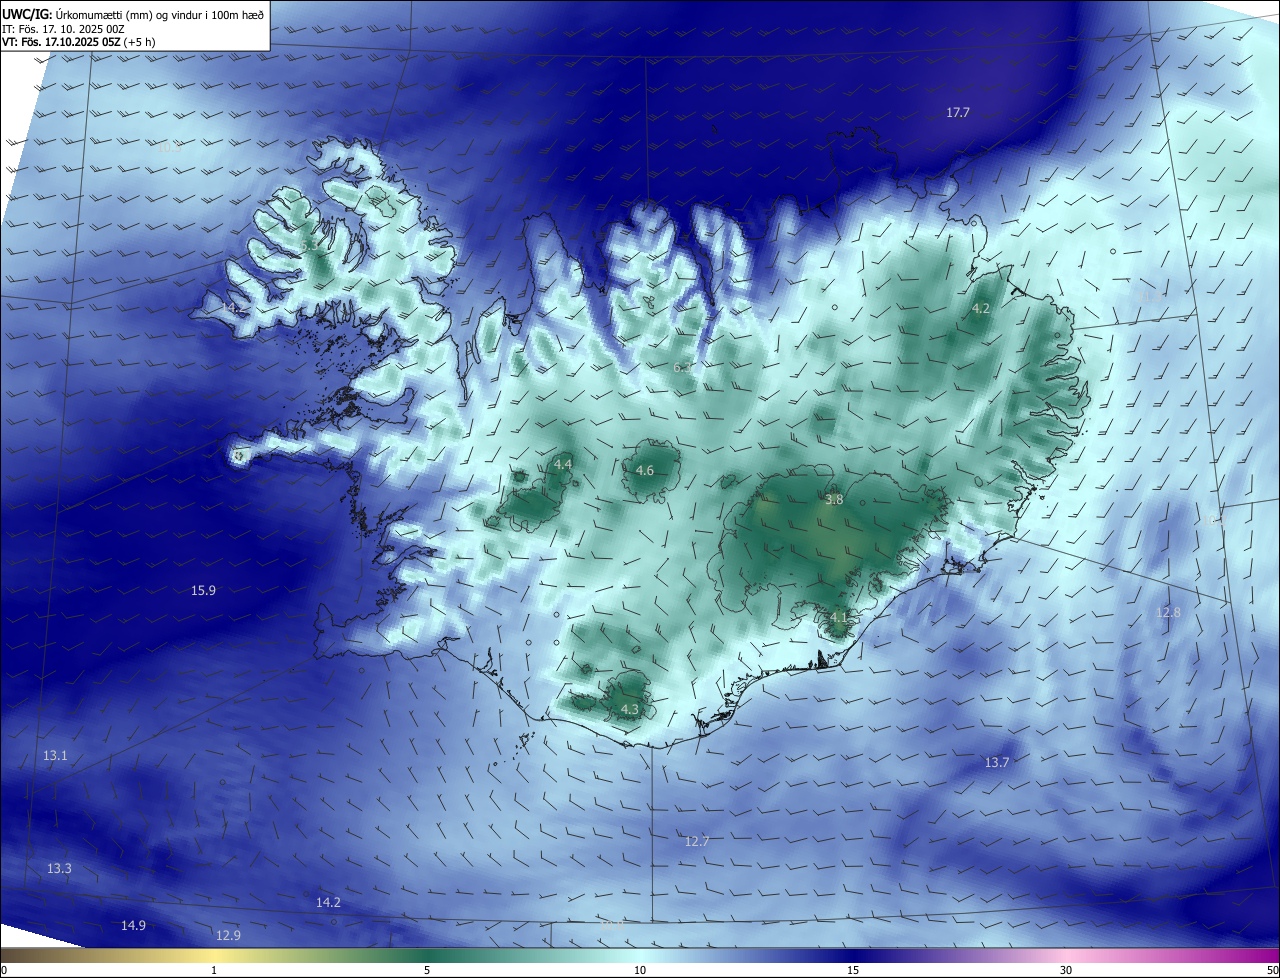The height and width of the screenshot is (978, 1280).
Task: Click the 4.2 value in northeast Iceland
Action: pyautogui.click(x=981, y=309)
